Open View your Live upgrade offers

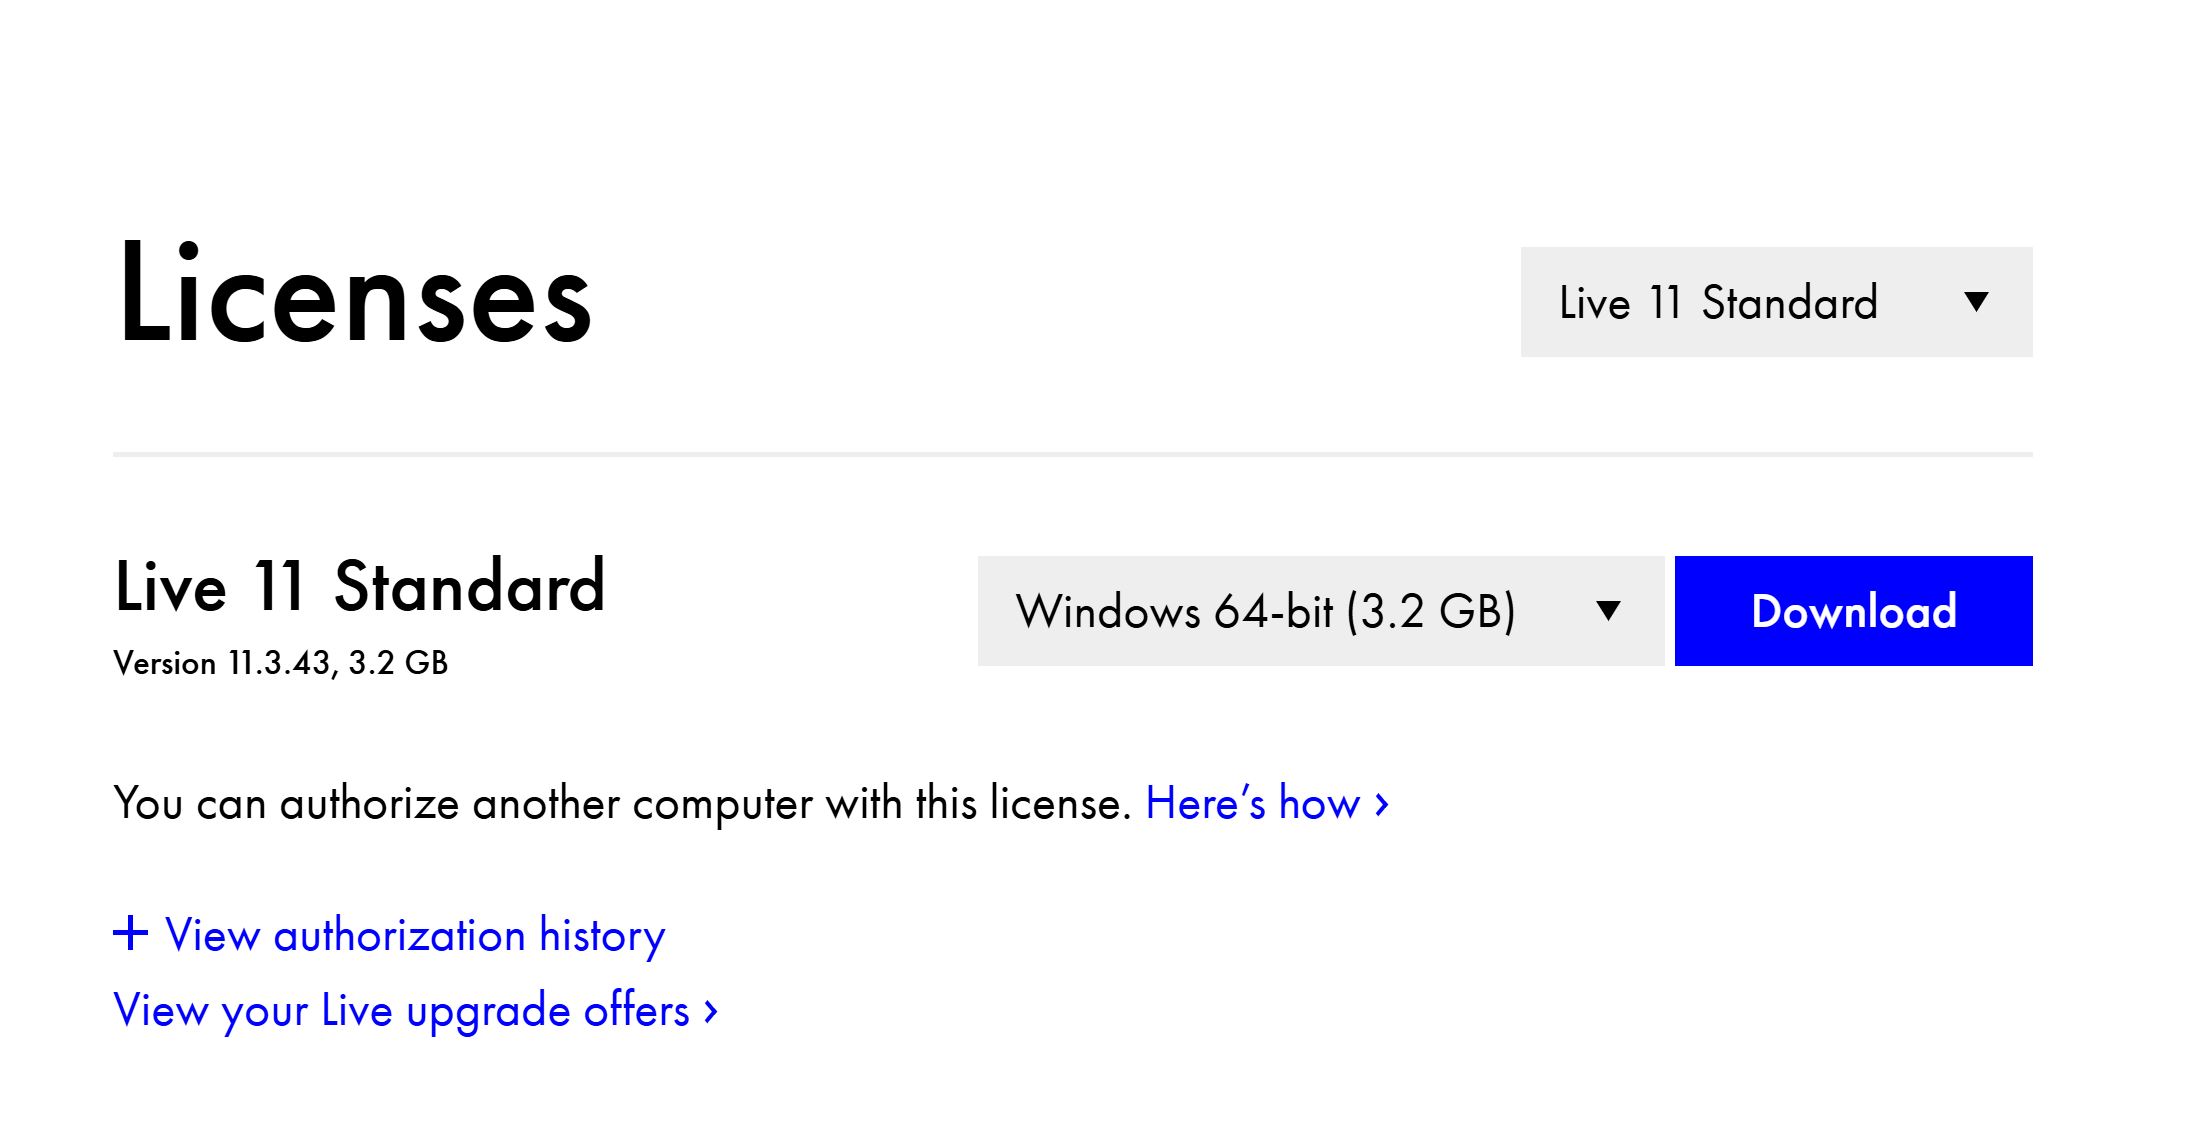tap(402, 1011)
